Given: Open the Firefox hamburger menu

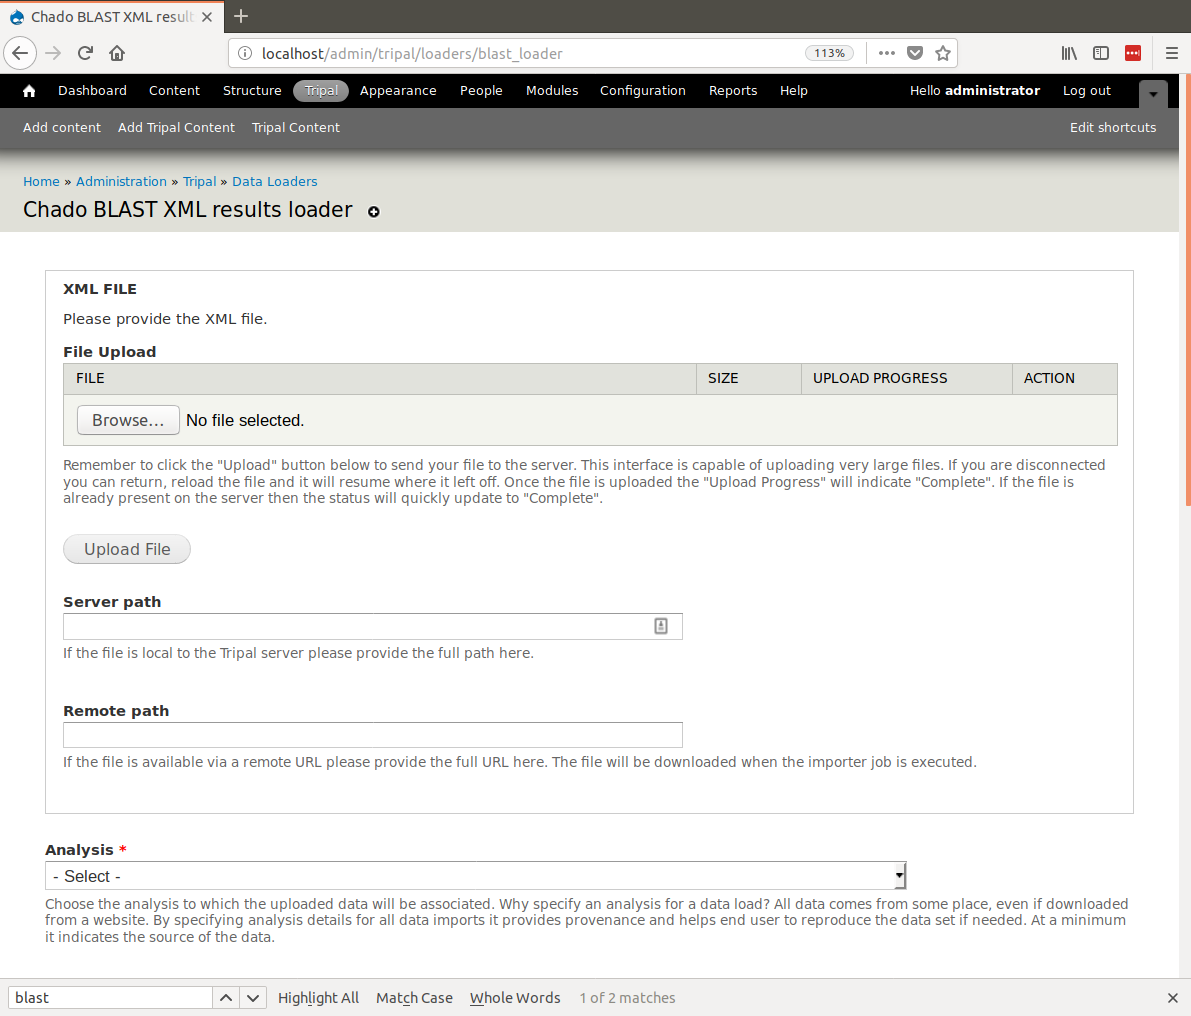Looking at the screenshot, I should click(x=1172, y=53).
